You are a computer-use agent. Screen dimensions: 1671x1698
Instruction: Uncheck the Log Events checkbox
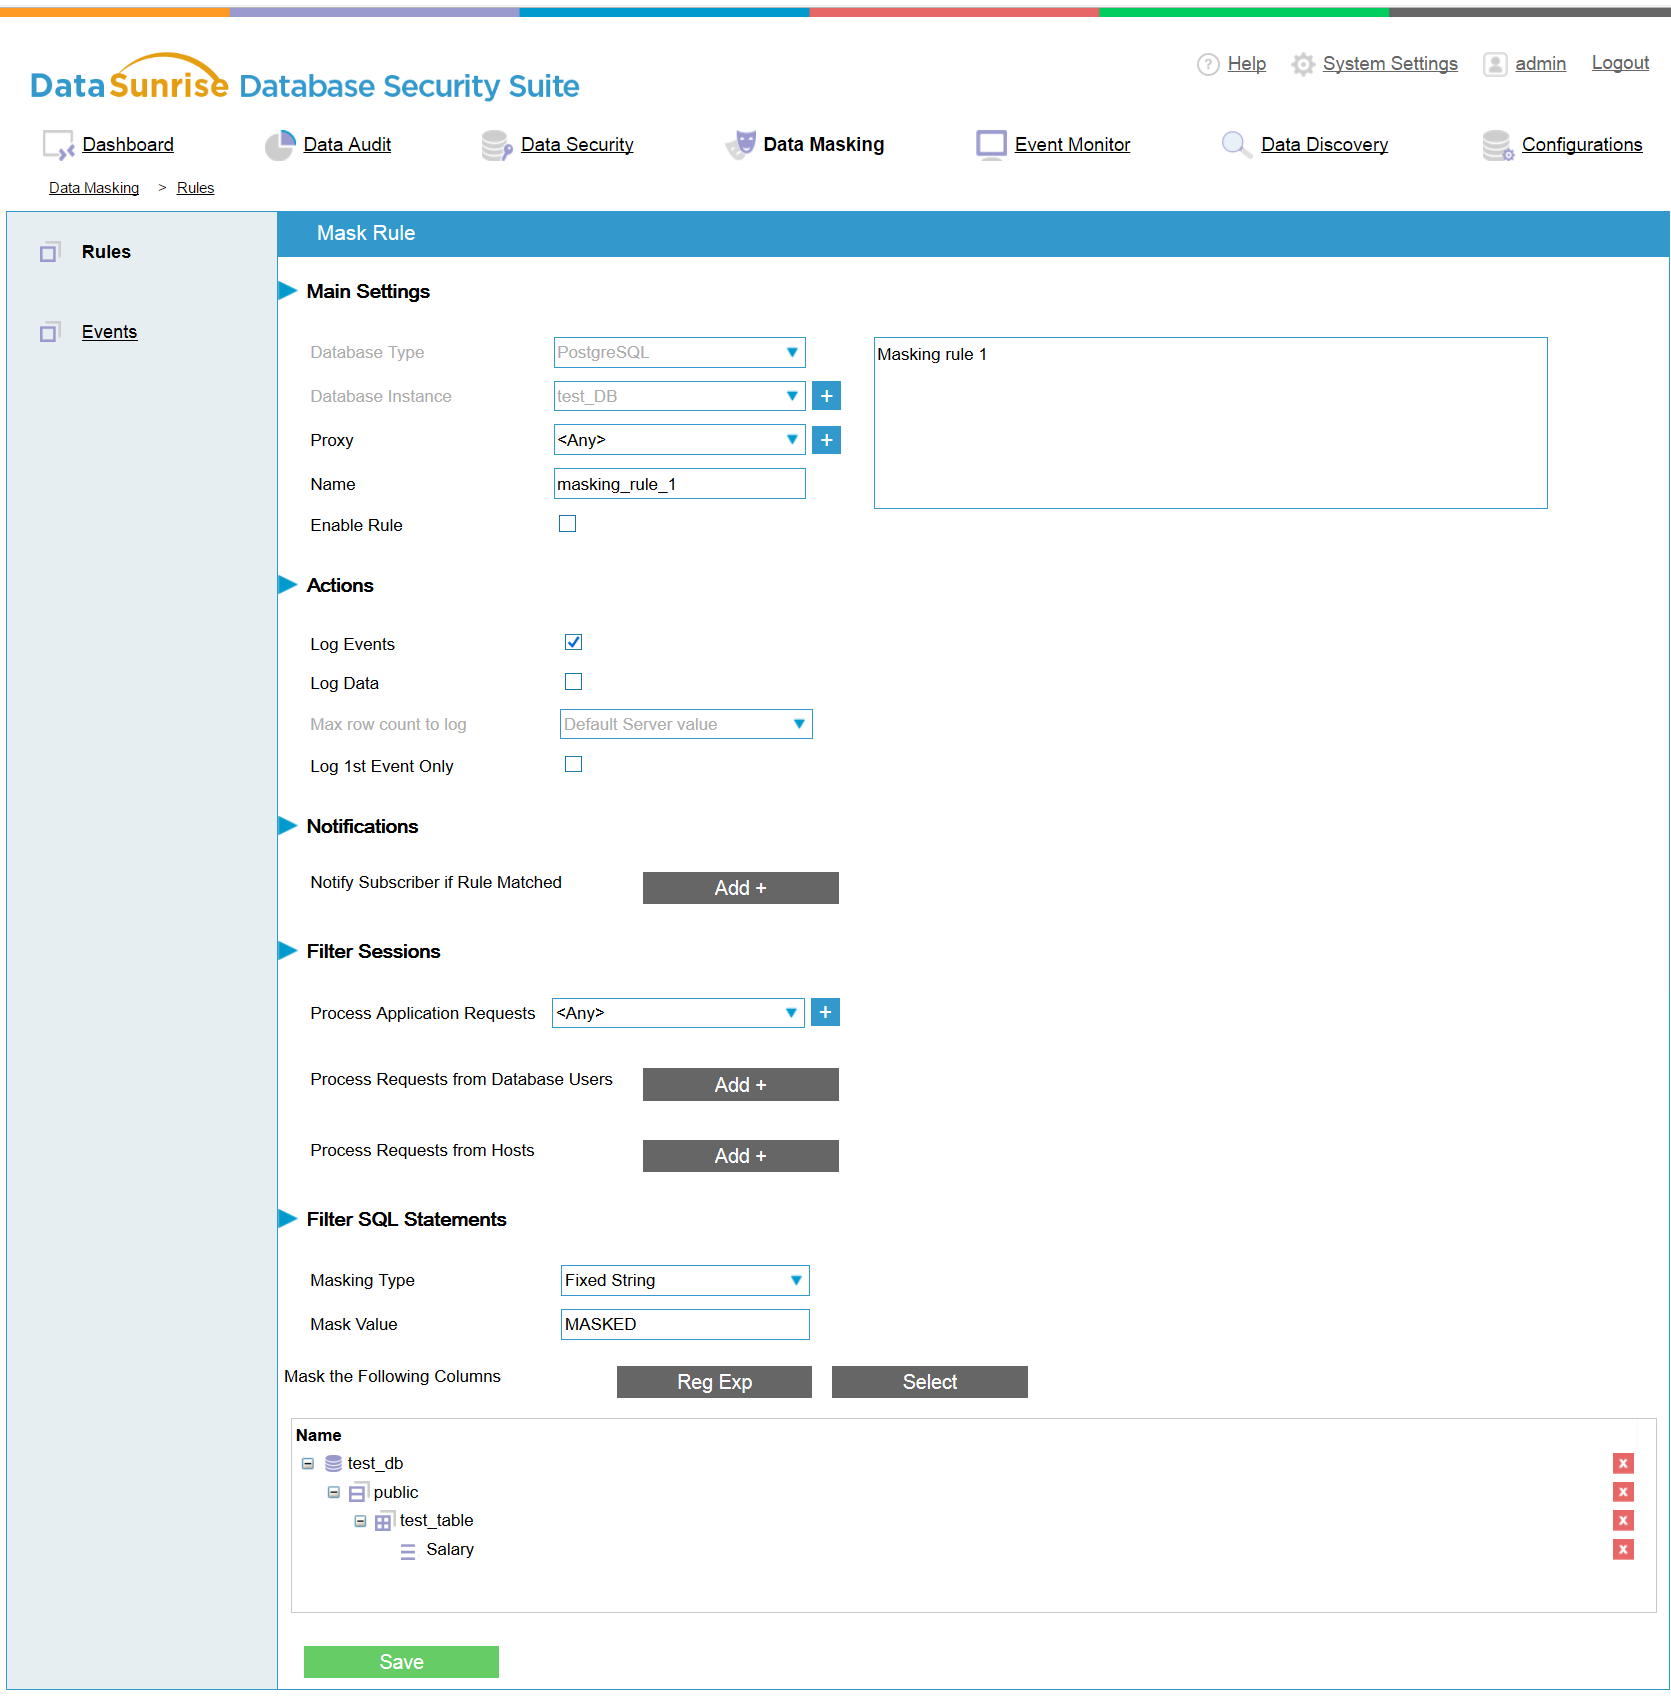click(x=573, y=643)
